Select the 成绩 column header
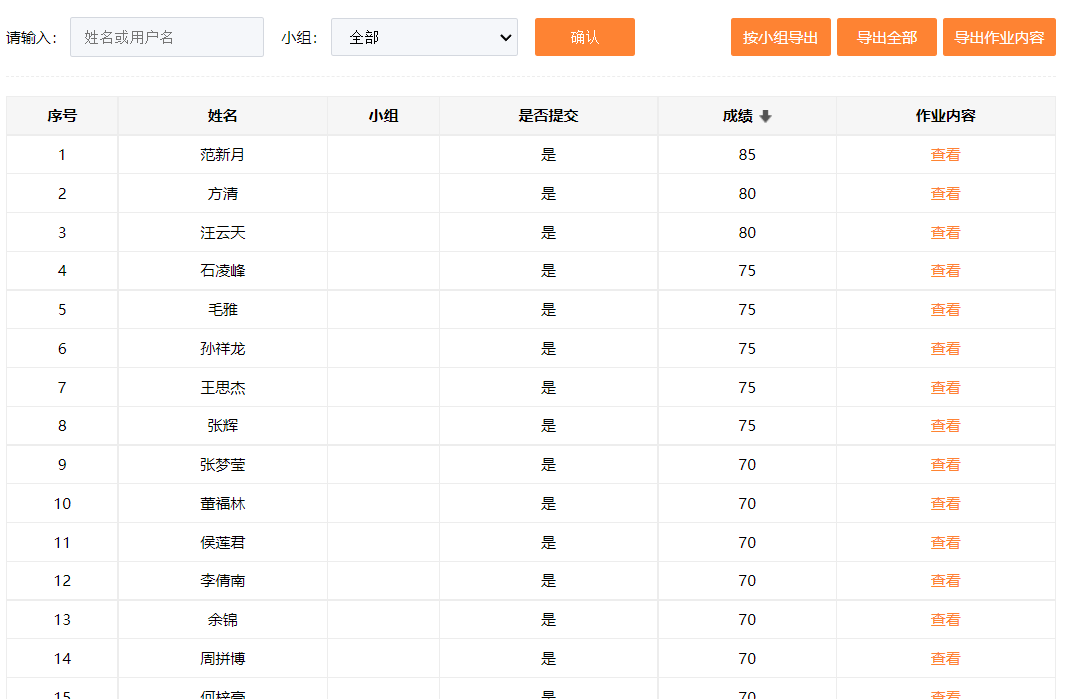This screenshot has height=699, width=1067. click(737, 116)
